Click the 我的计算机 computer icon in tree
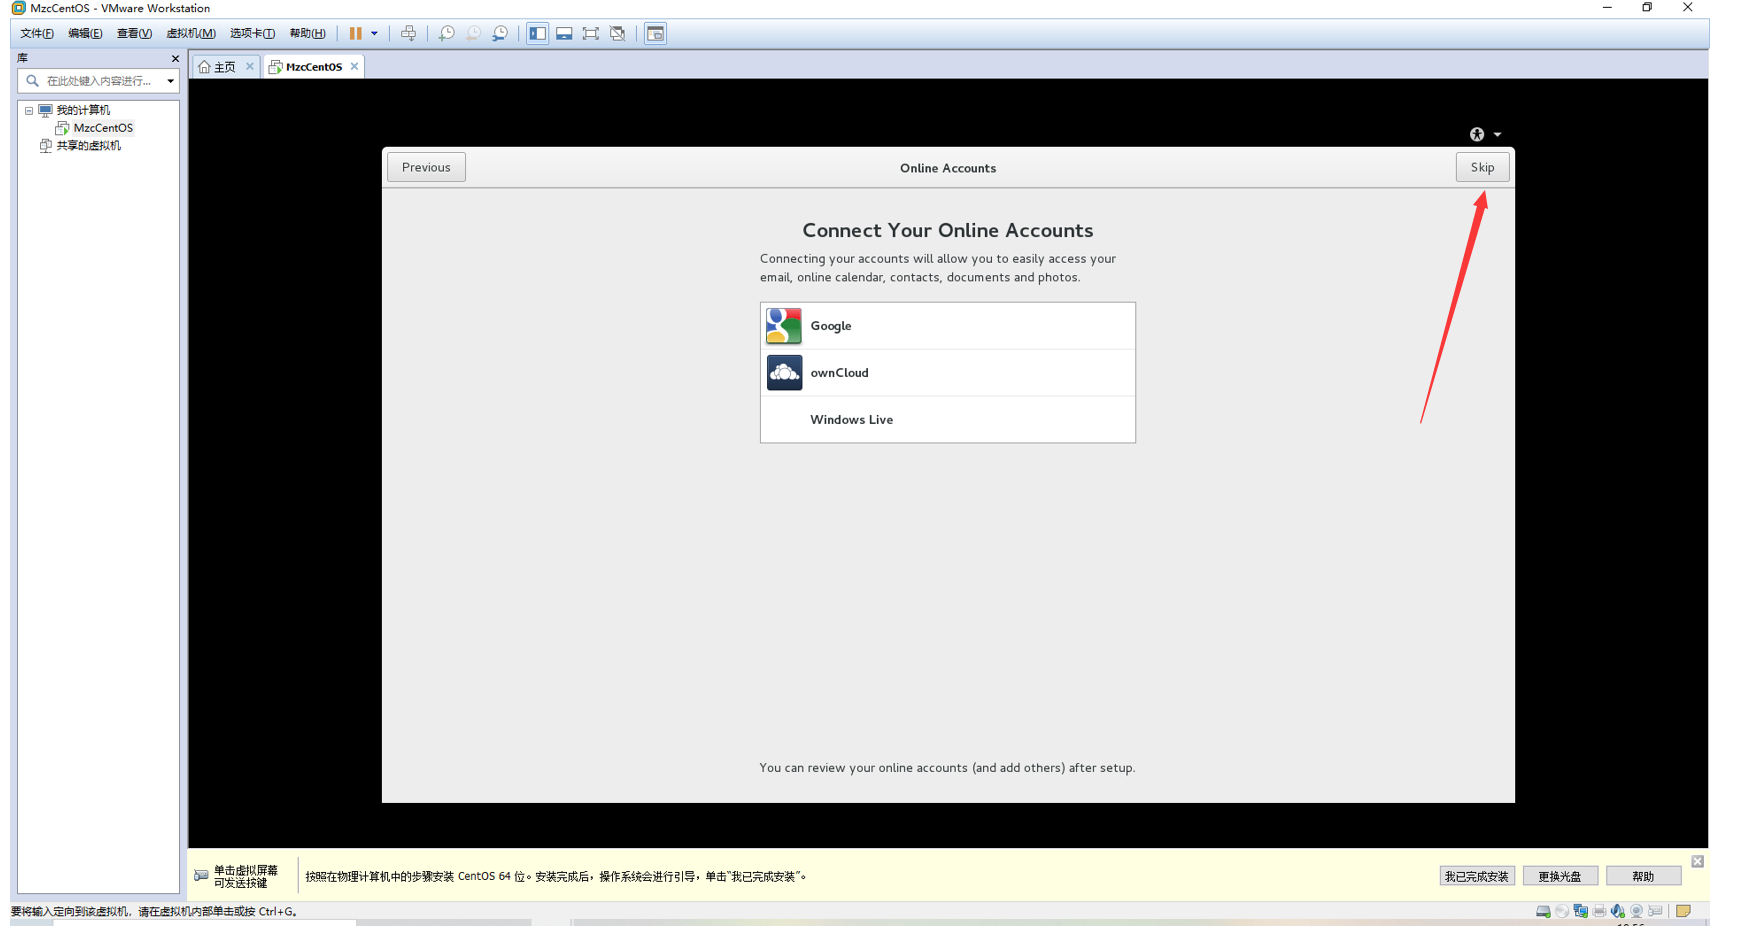This screenshot has width=1748, height=947. 45,110
